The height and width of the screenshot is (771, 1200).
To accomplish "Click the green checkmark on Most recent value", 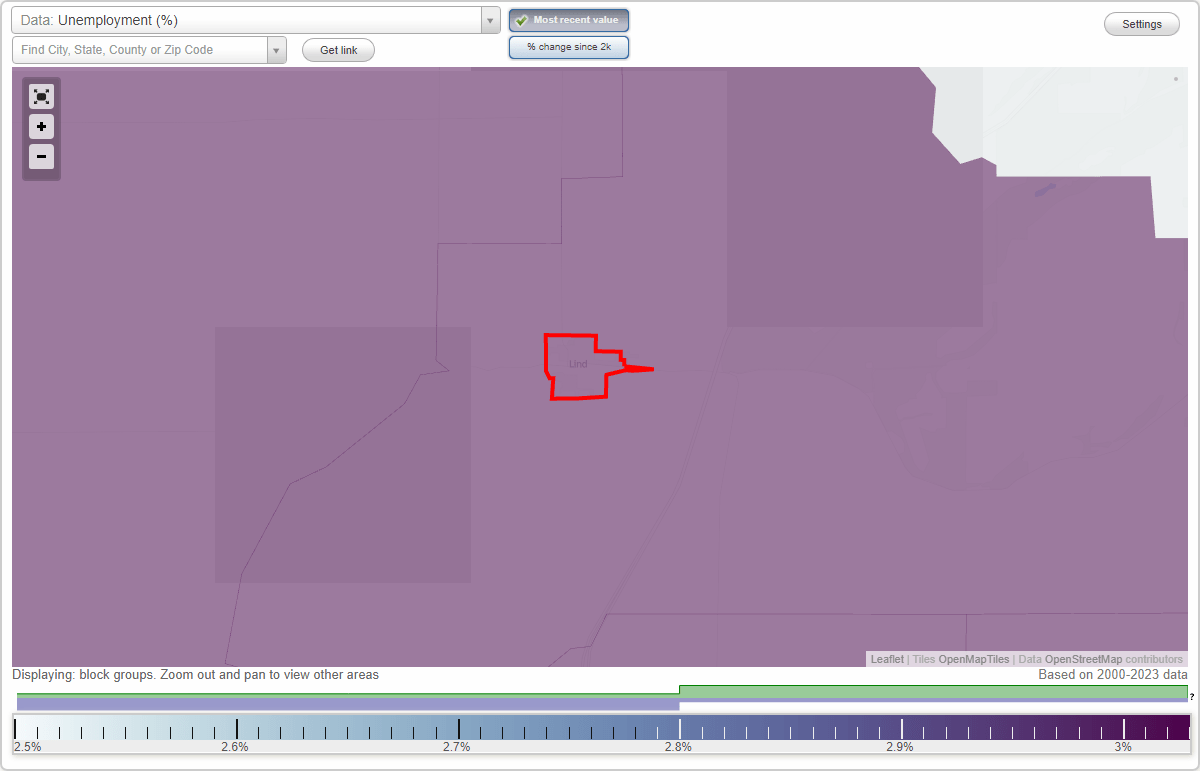I will 520,20.
